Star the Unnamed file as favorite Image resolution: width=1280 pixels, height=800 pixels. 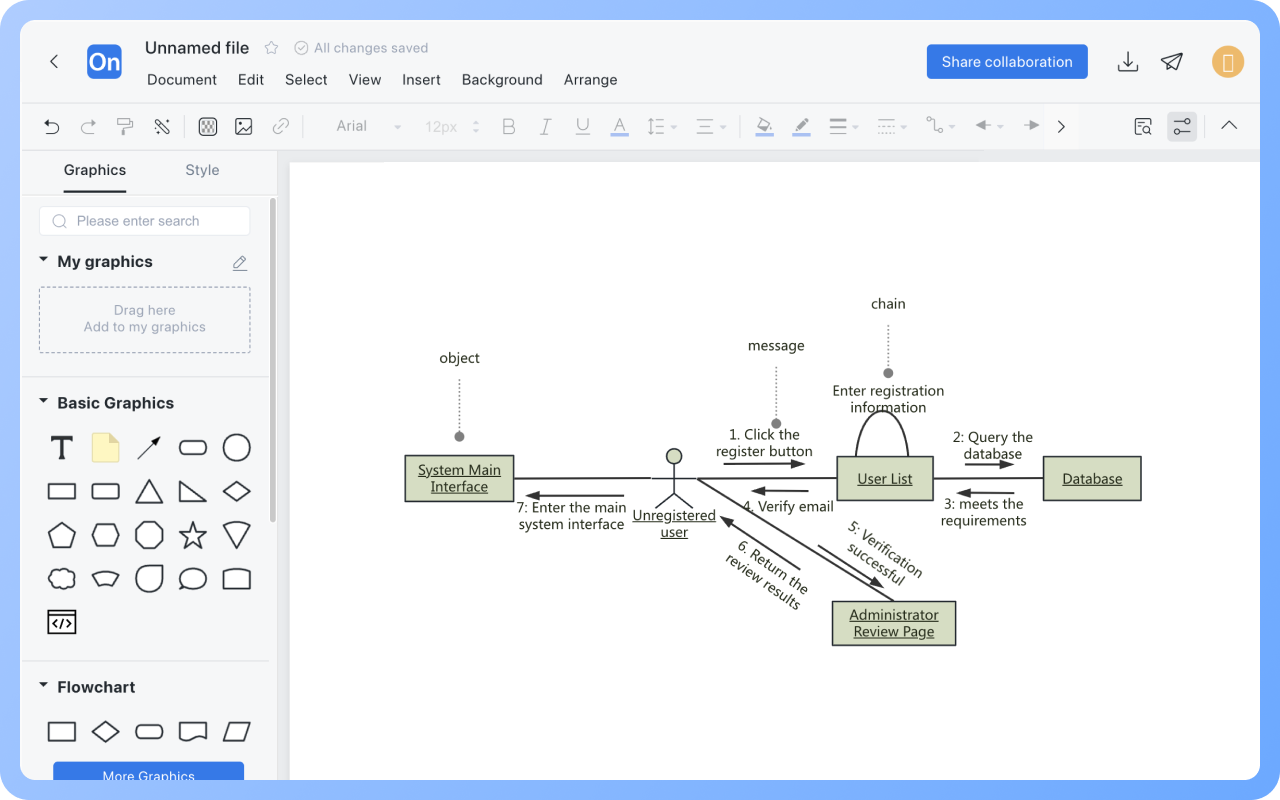click(x=271, y=48)
